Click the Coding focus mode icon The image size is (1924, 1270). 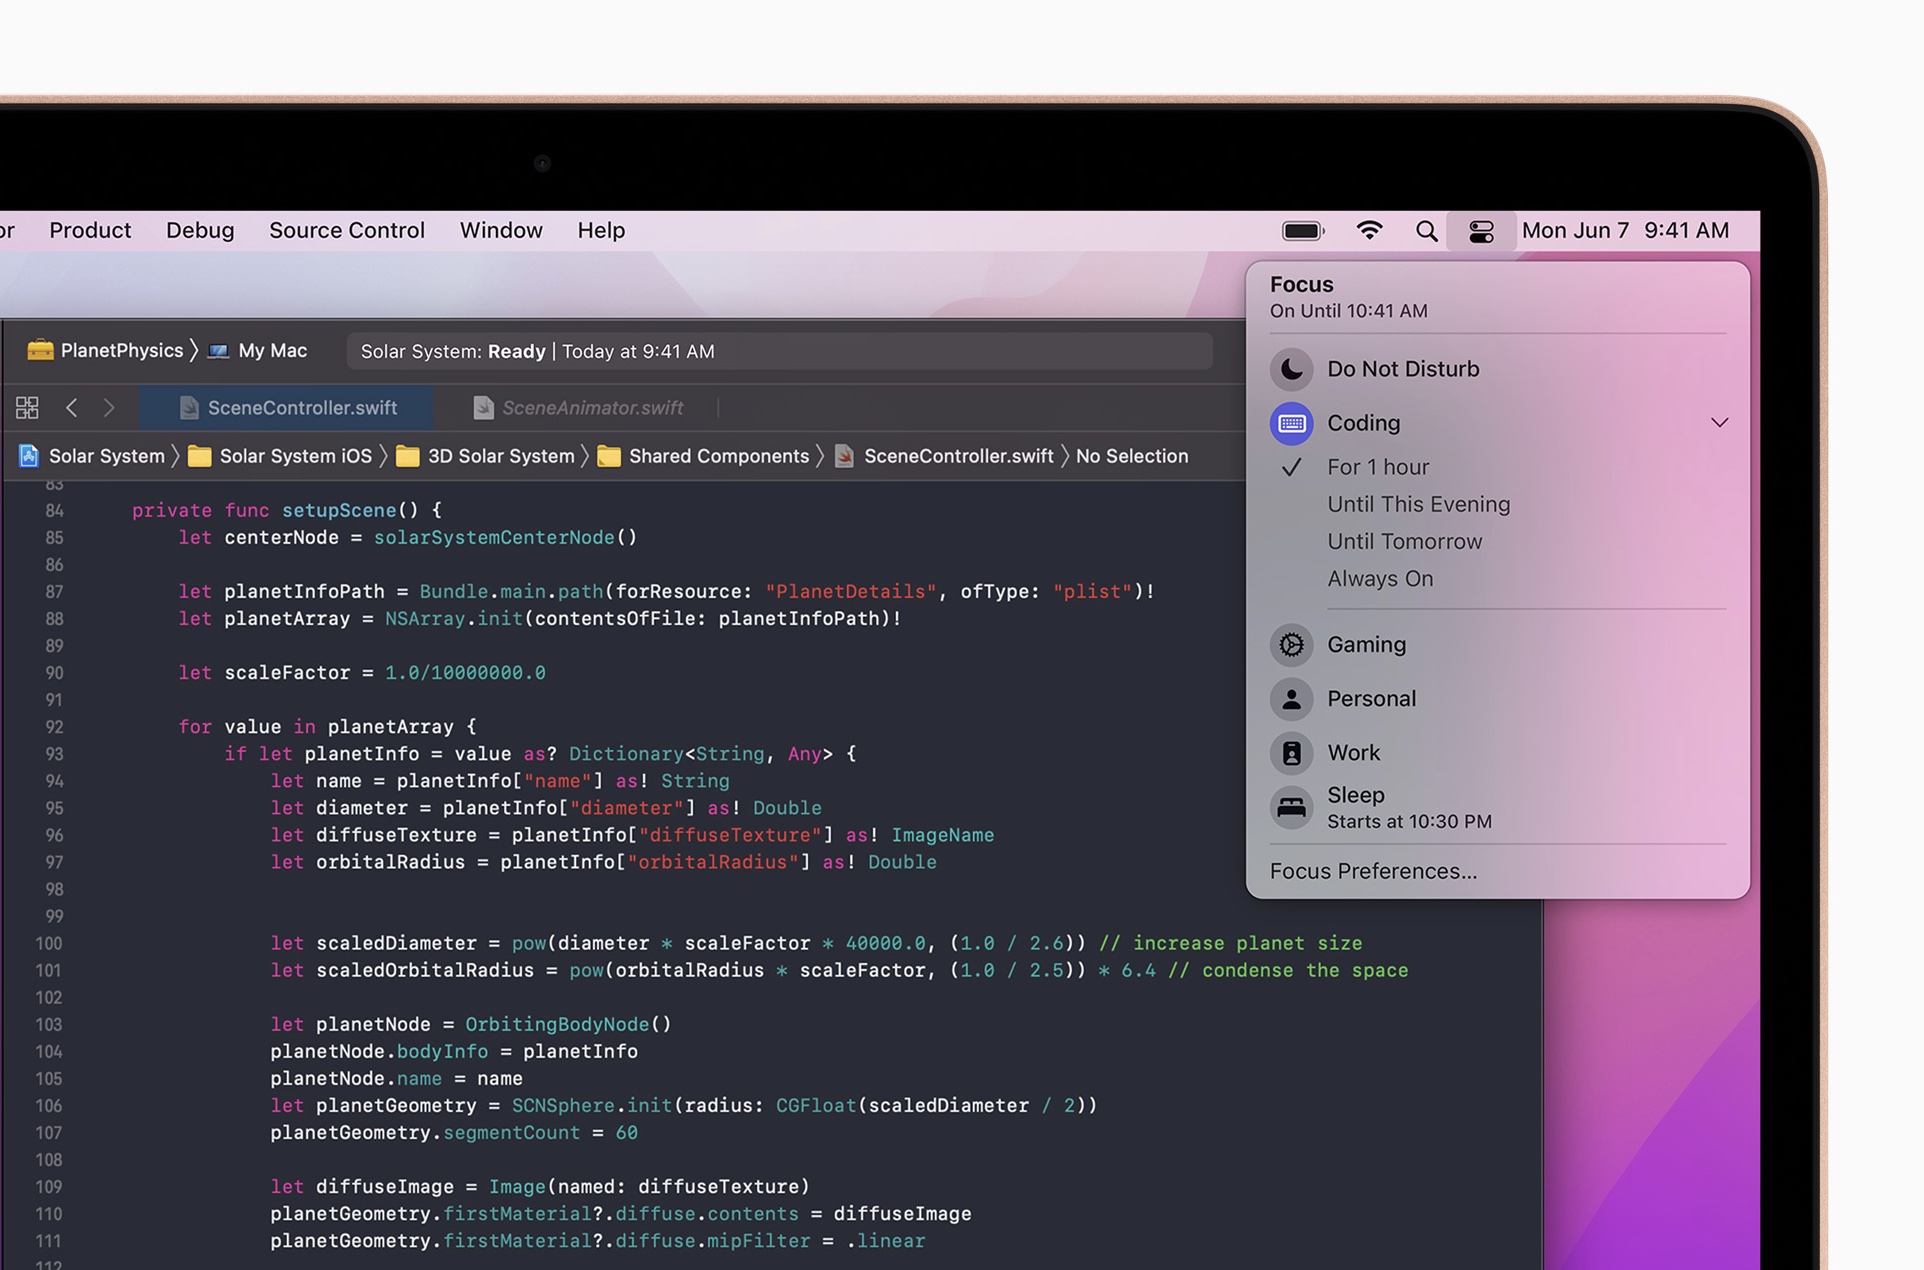pos(1291,421)
